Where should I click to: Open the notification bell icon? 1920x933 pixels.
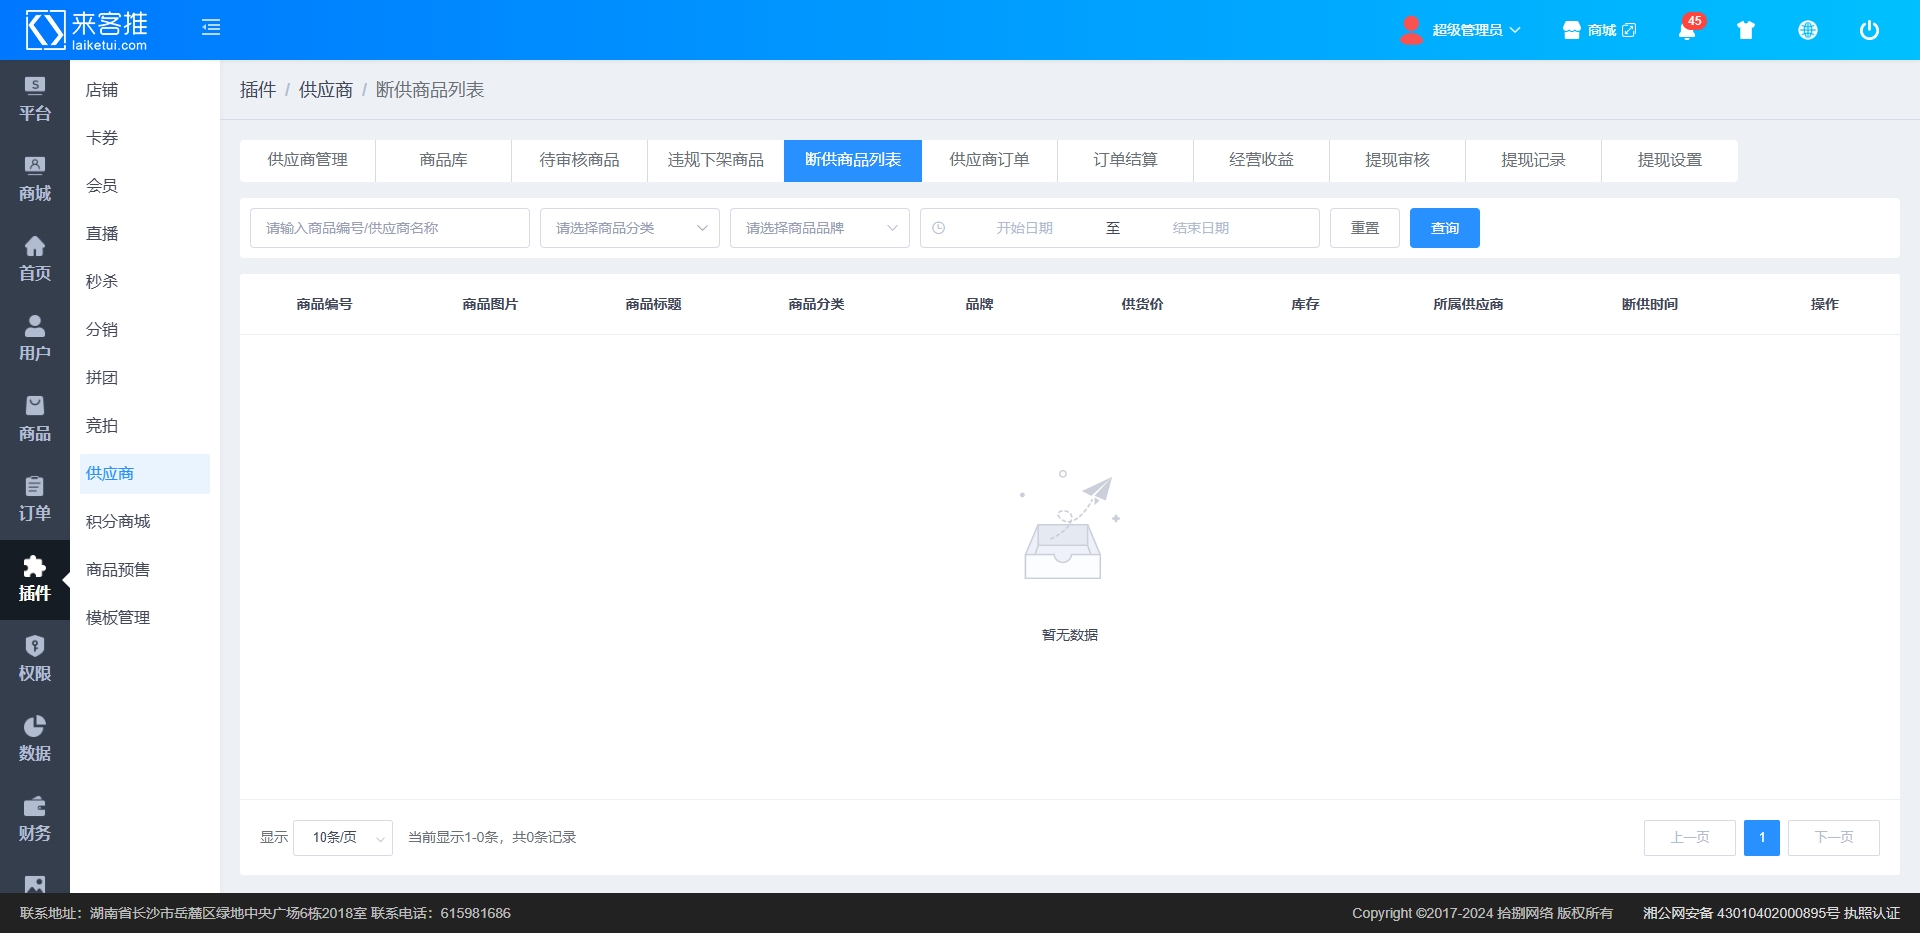pos(1687,31)
